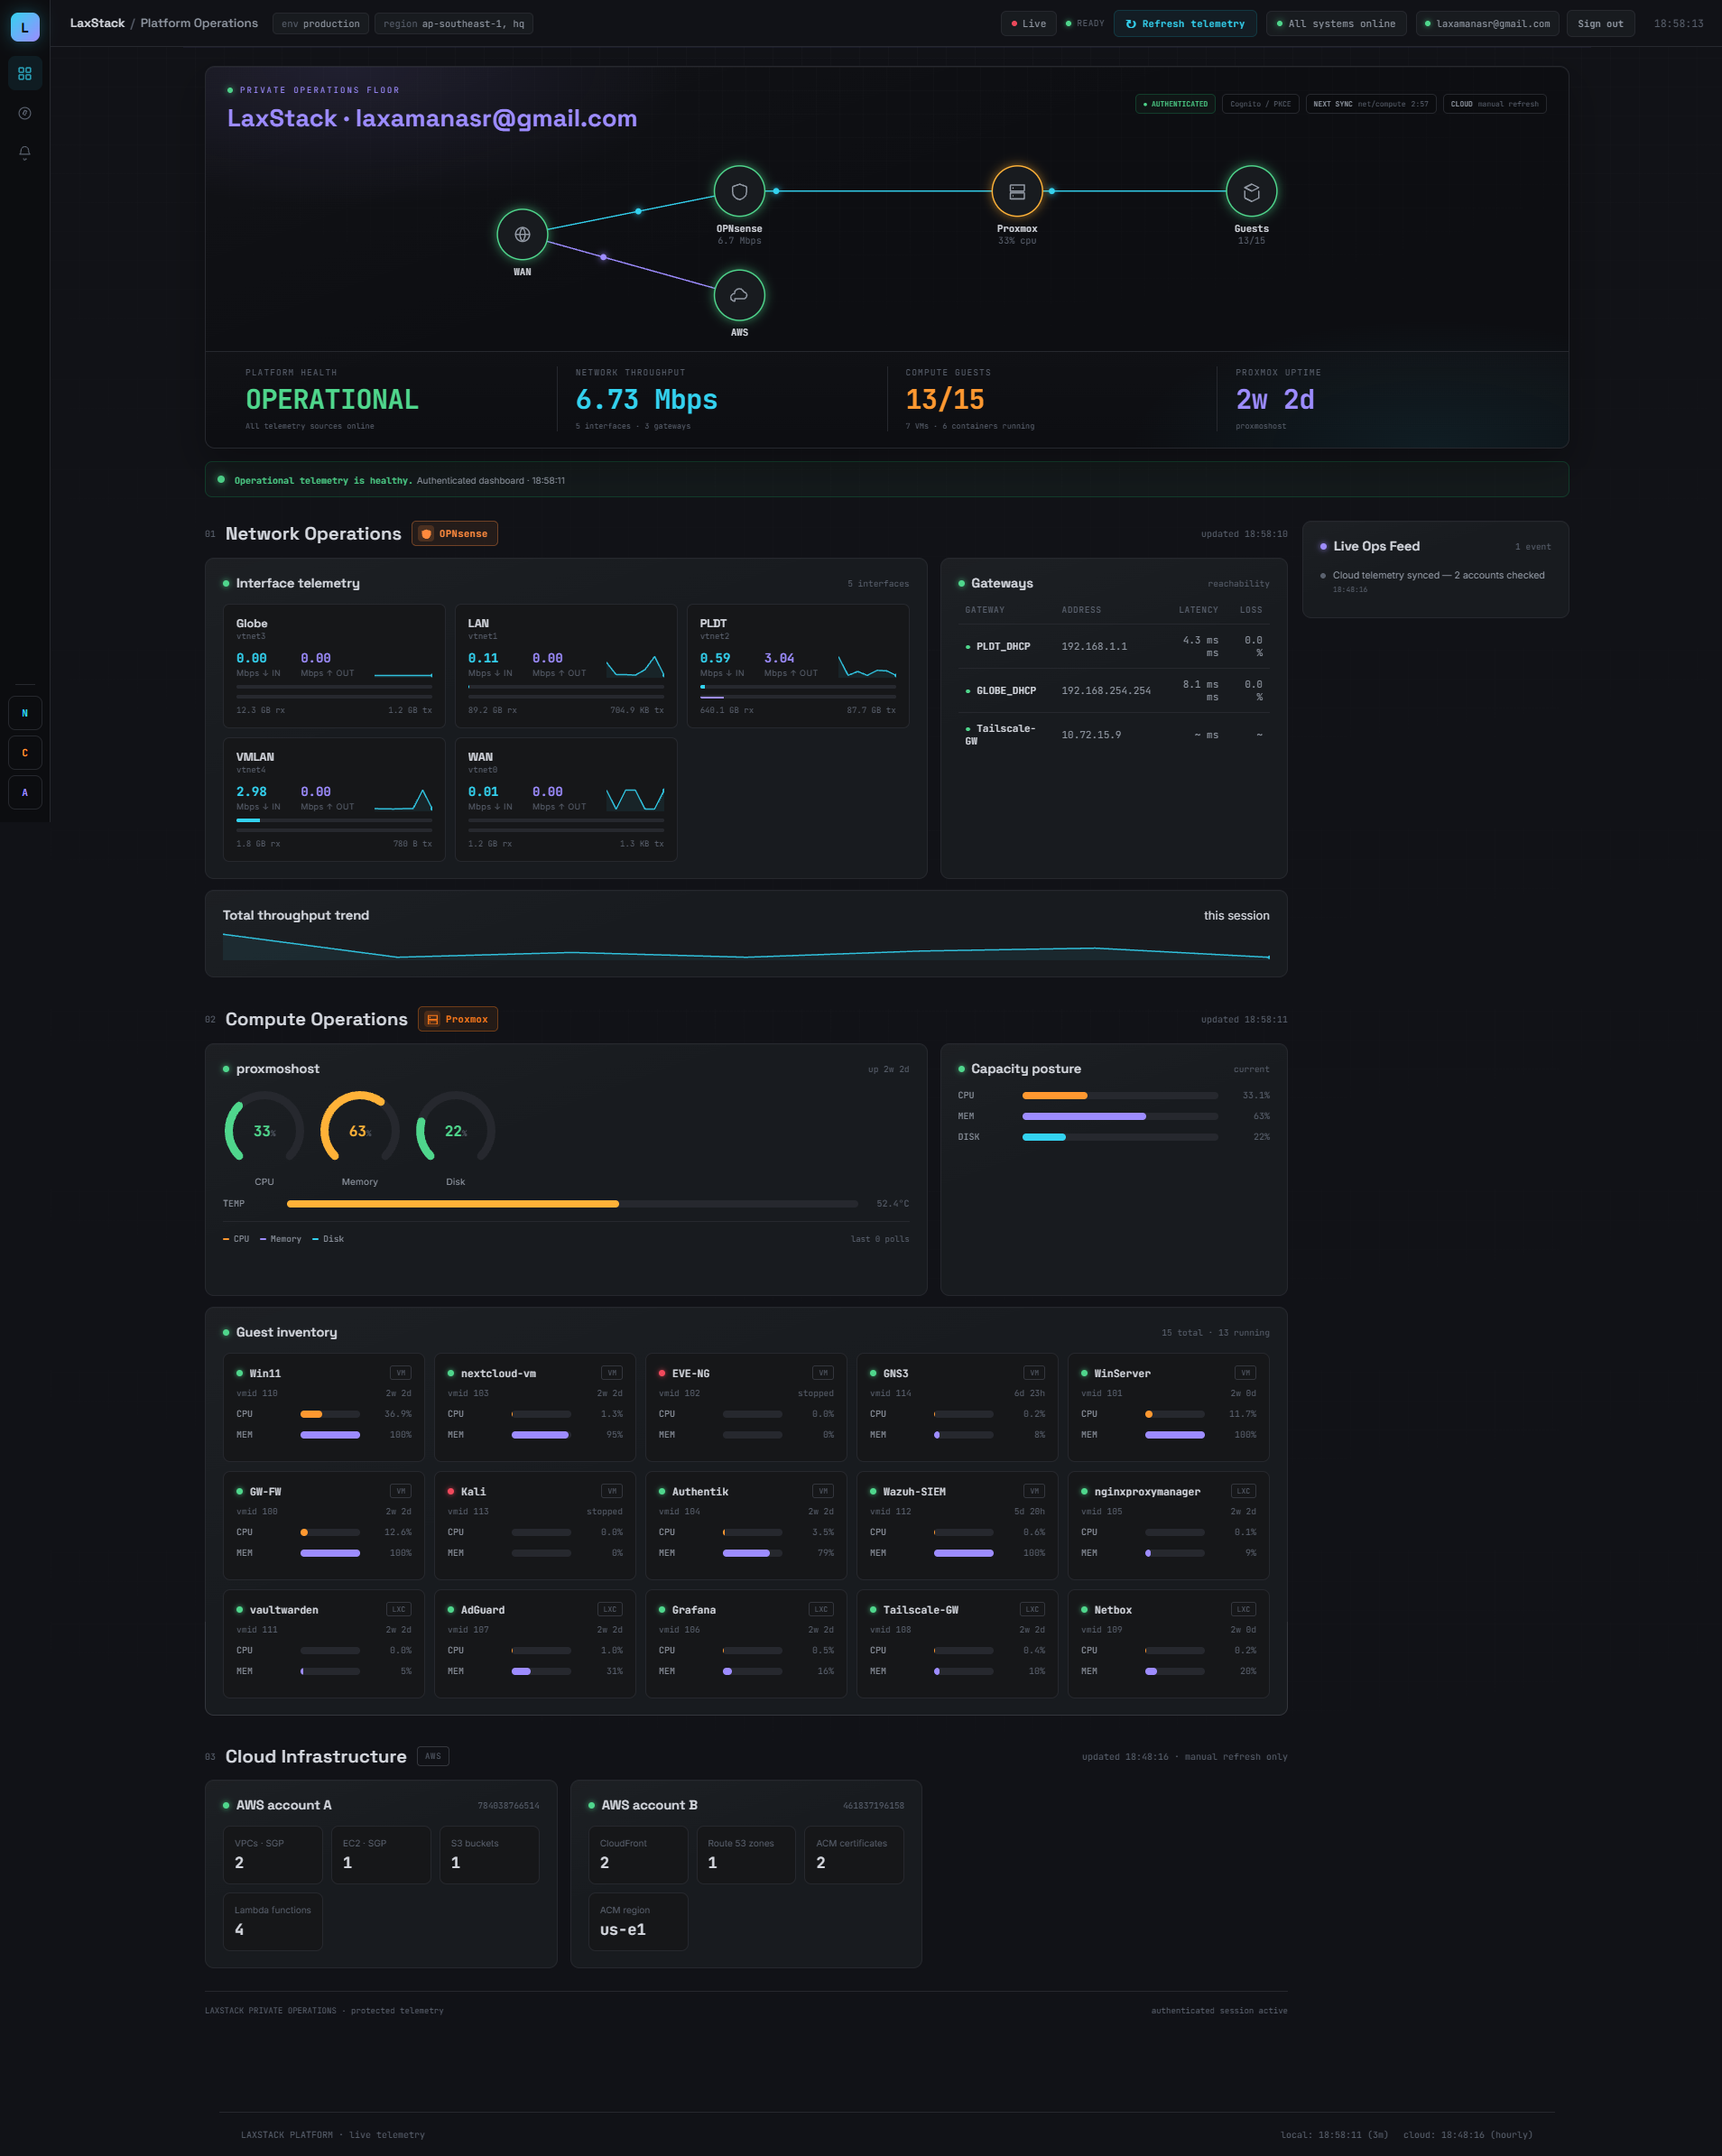Open the notifications bell in sidebar
1722x2156 pixels.
point(25,153)
